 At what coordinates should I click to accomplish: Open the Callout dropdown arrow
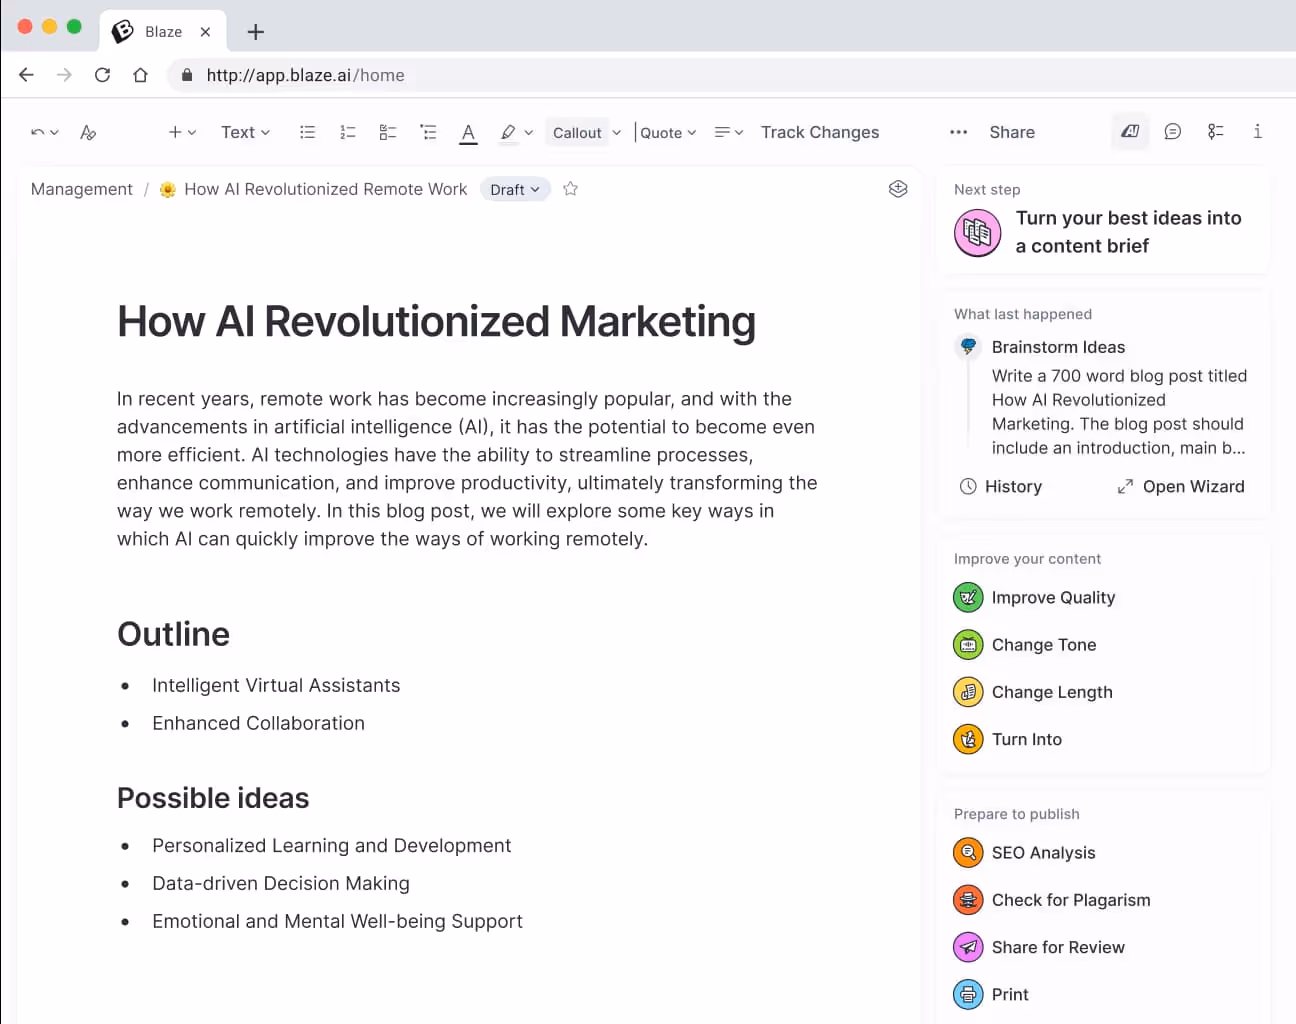(x=616, y=131)
